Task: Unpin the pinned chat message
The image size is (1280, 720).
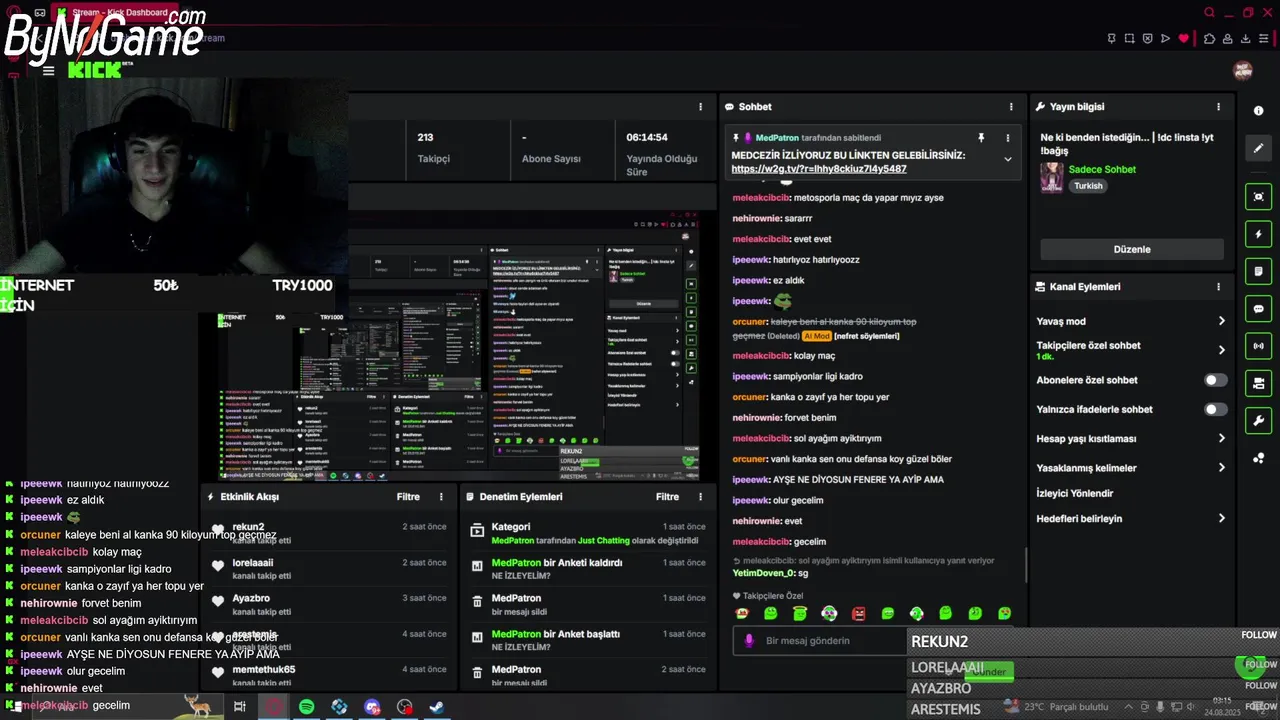Action: point(981,138)
